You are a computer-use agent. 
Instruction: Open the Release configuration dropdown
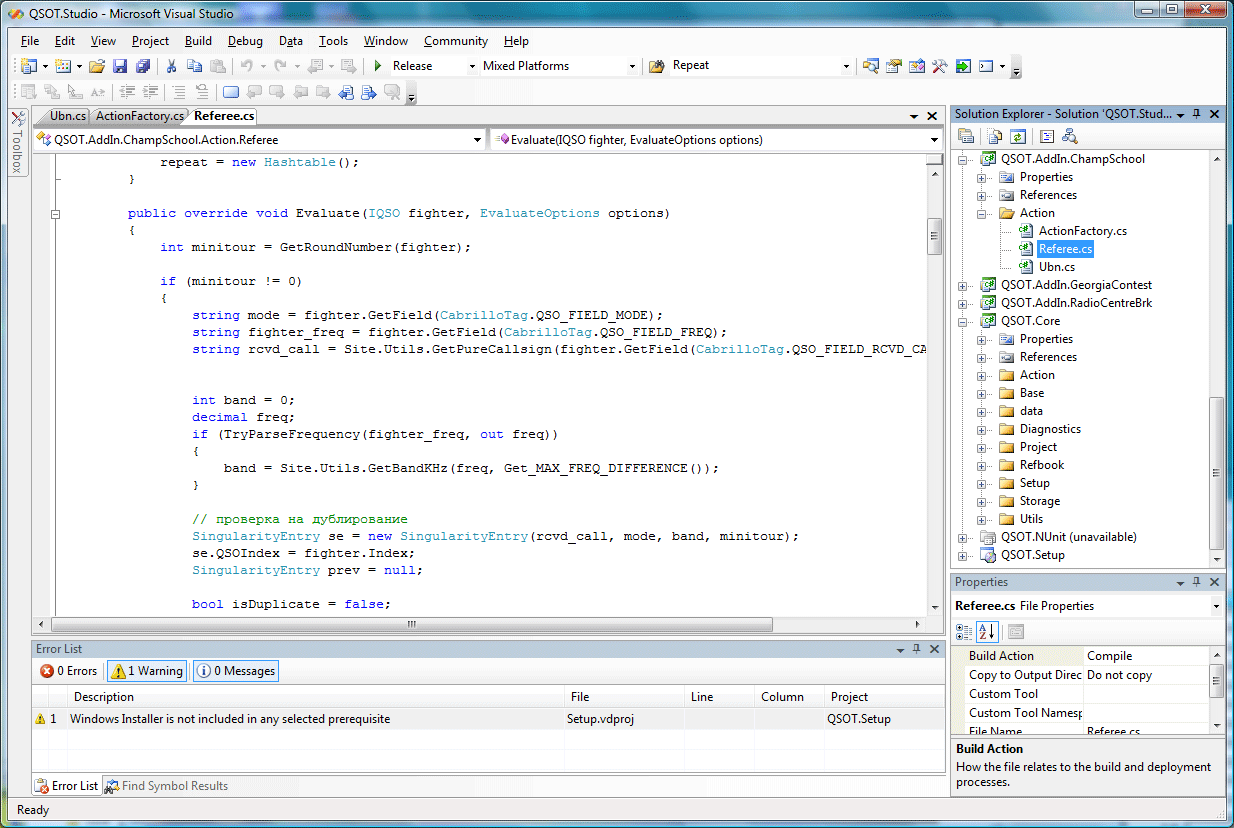coord(472,66)
